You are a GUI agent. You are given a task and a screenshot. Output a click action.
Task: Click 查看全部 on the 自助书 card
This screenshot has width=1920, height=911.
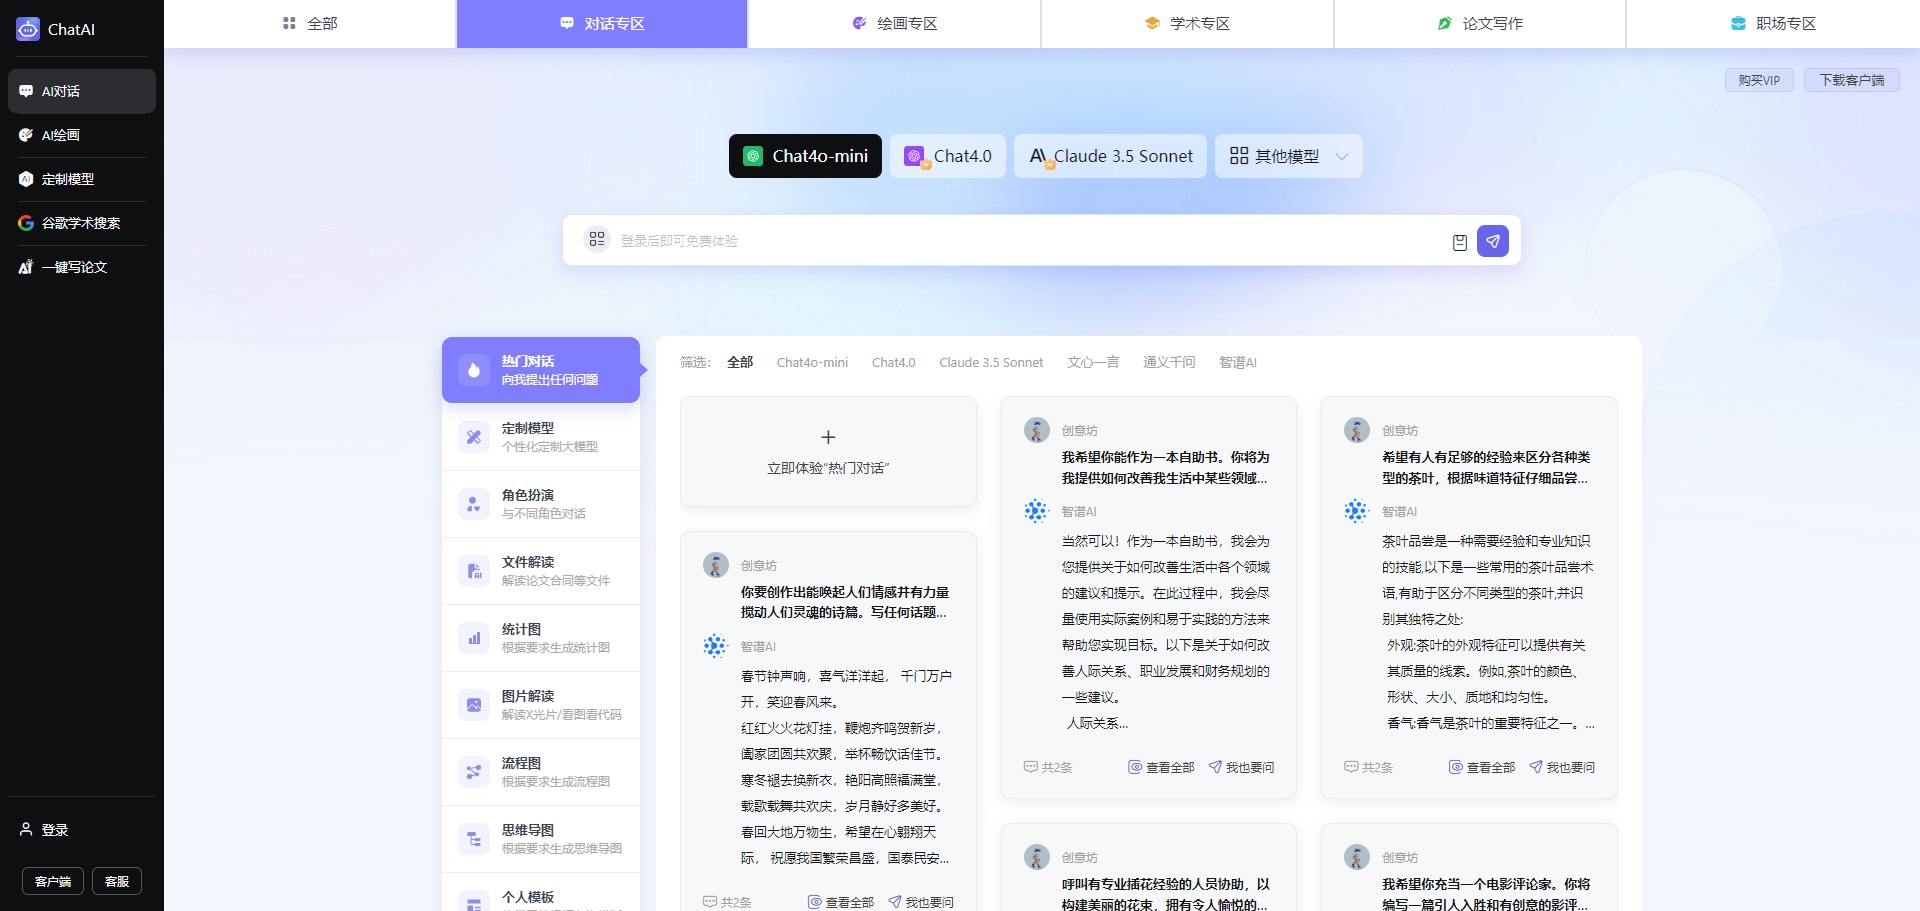point(1161,767)
